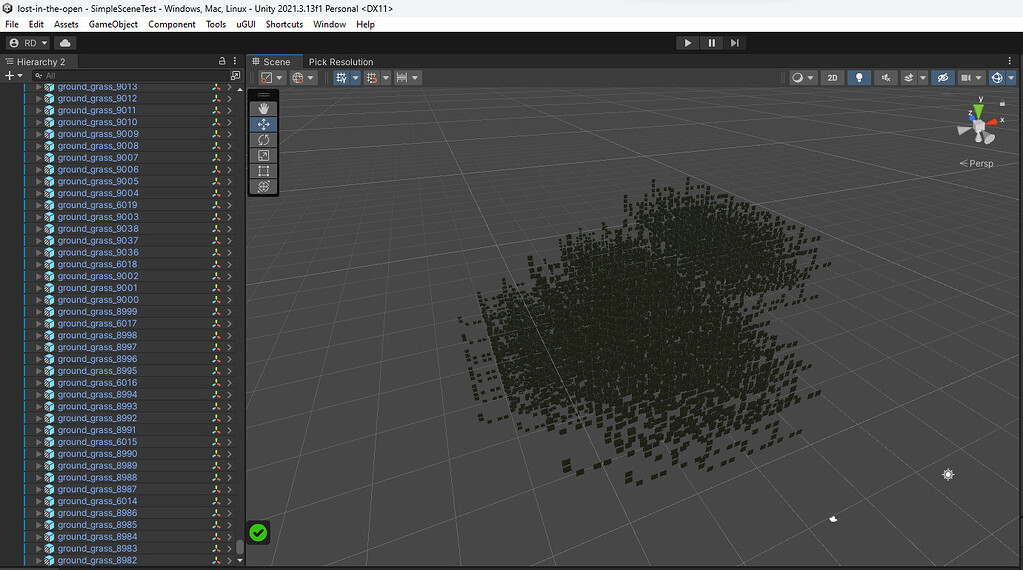The width and height of the screenshot is (1023, 570).
Task: Select the Hand view tool
Action: click(264, 108)
